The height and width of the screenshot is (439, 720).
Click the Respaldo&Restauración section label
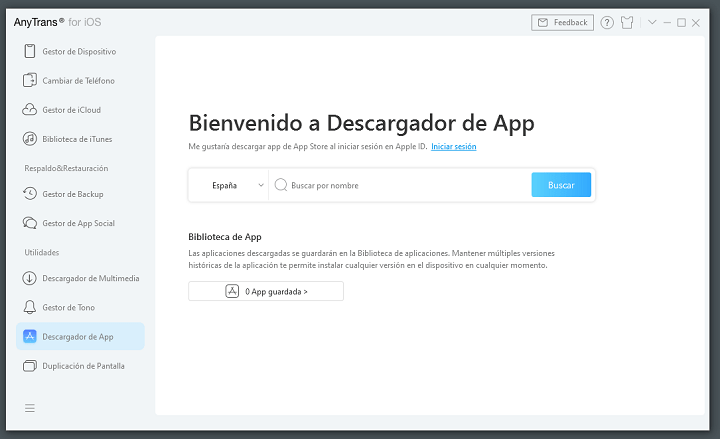coord(66,168)
